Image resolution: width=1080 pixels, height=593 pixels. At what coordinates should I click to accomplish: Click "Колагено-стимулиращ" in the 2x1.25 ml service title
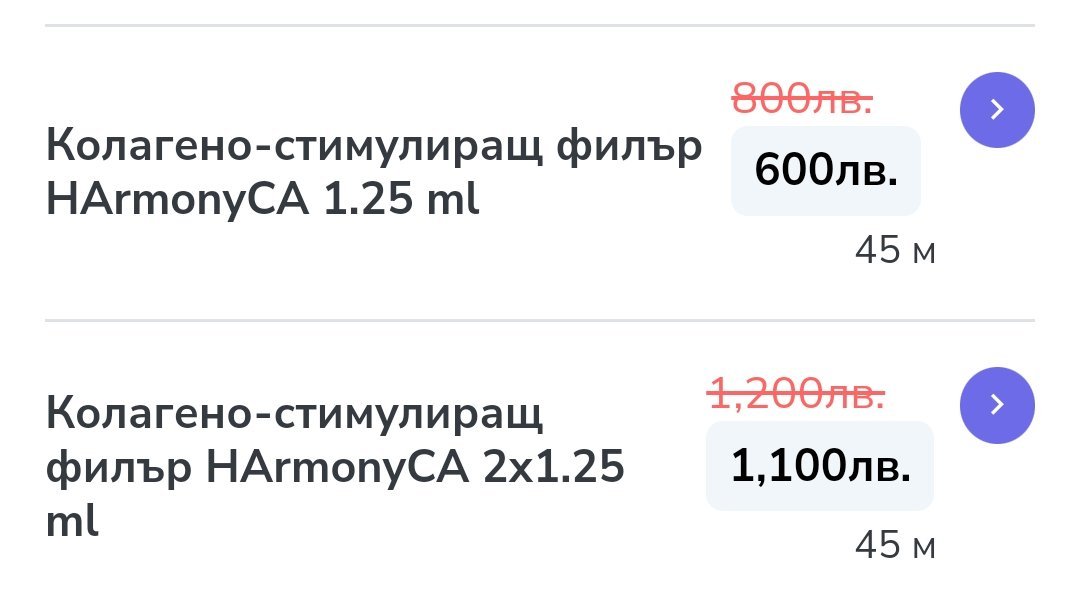(294, 413)
